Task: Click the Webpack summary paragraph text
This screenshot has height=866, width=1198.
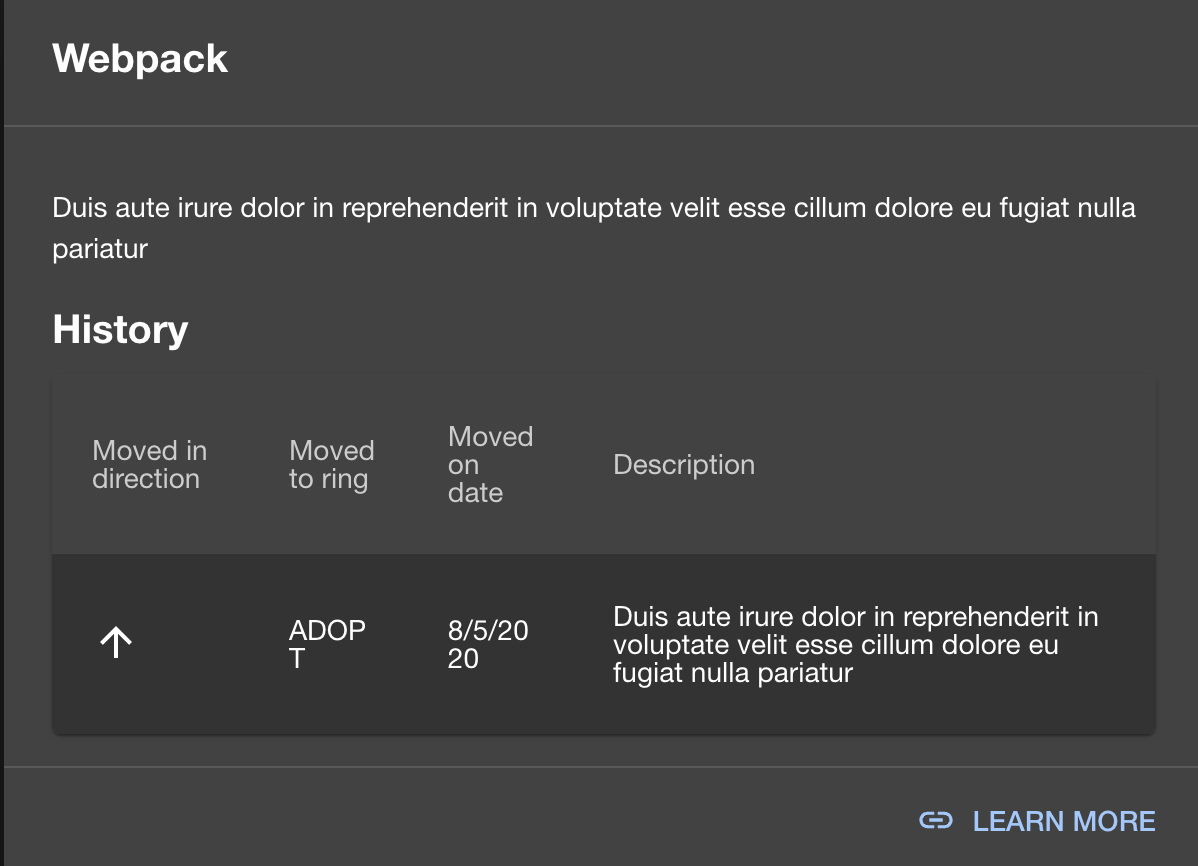Action: [594, 228]
